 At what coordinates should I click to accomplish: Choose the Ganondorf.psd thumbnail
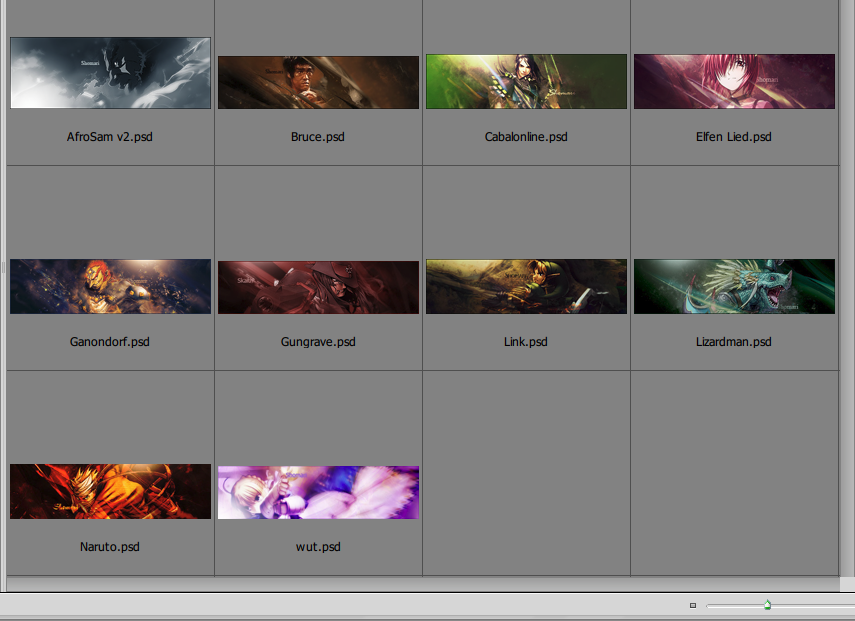(x=110, y=286)
